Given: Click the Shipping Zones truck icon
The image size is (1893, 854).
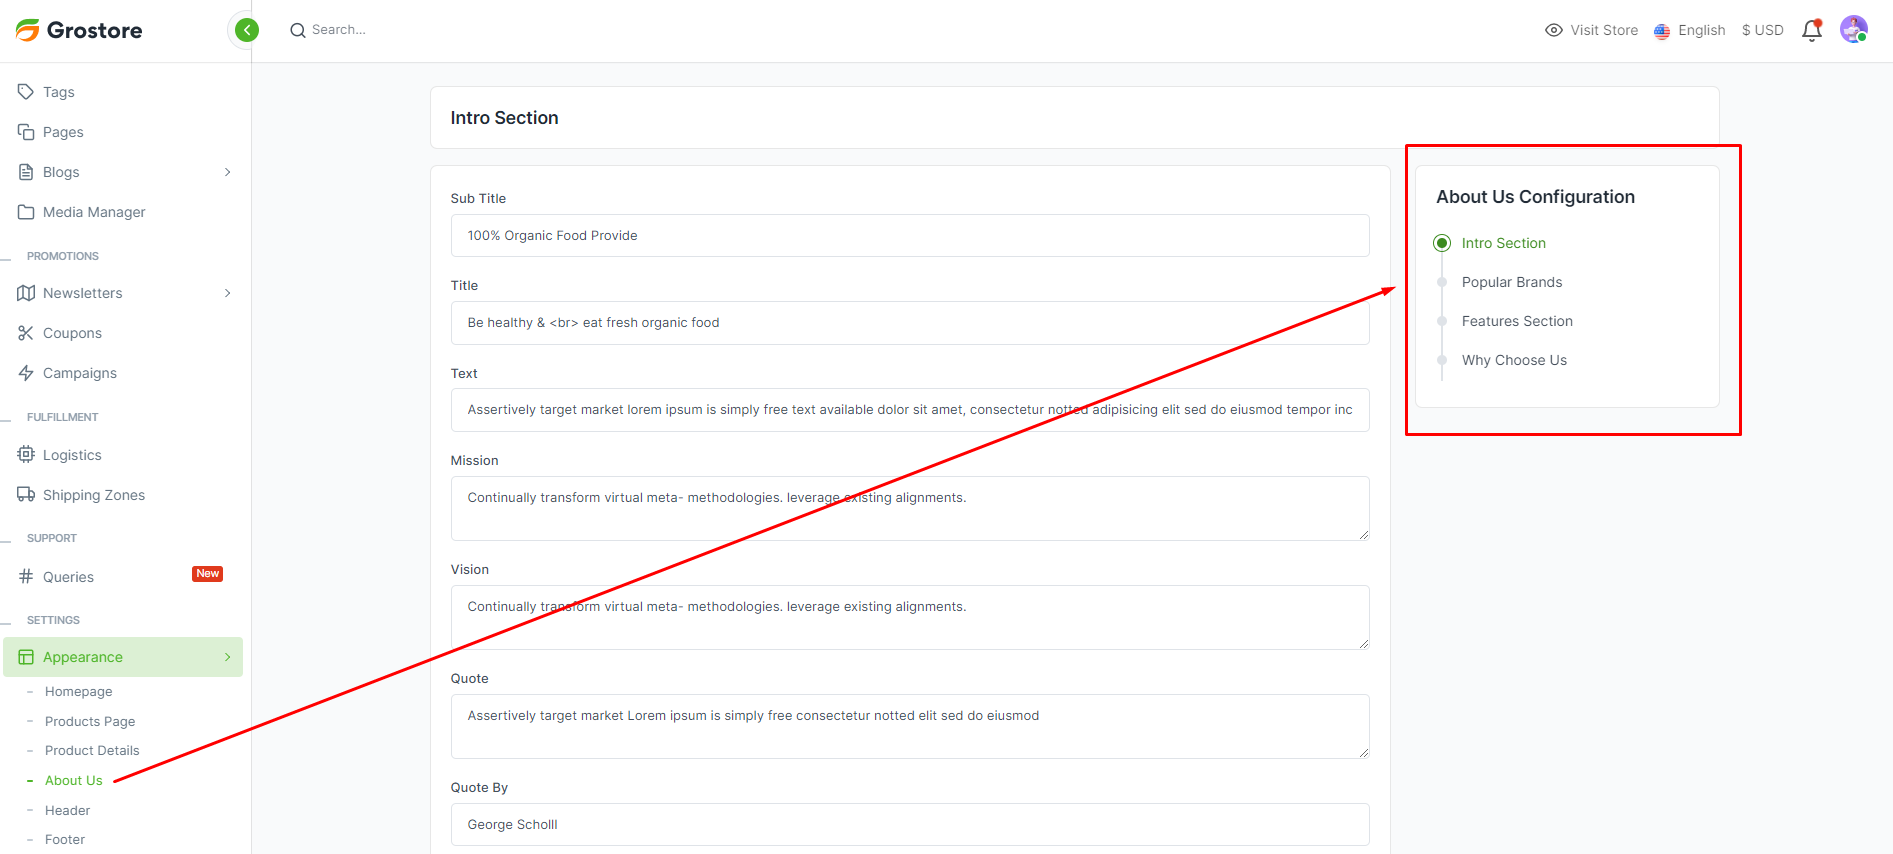Looking at the screenshot, I should click(x=26, y=495).
